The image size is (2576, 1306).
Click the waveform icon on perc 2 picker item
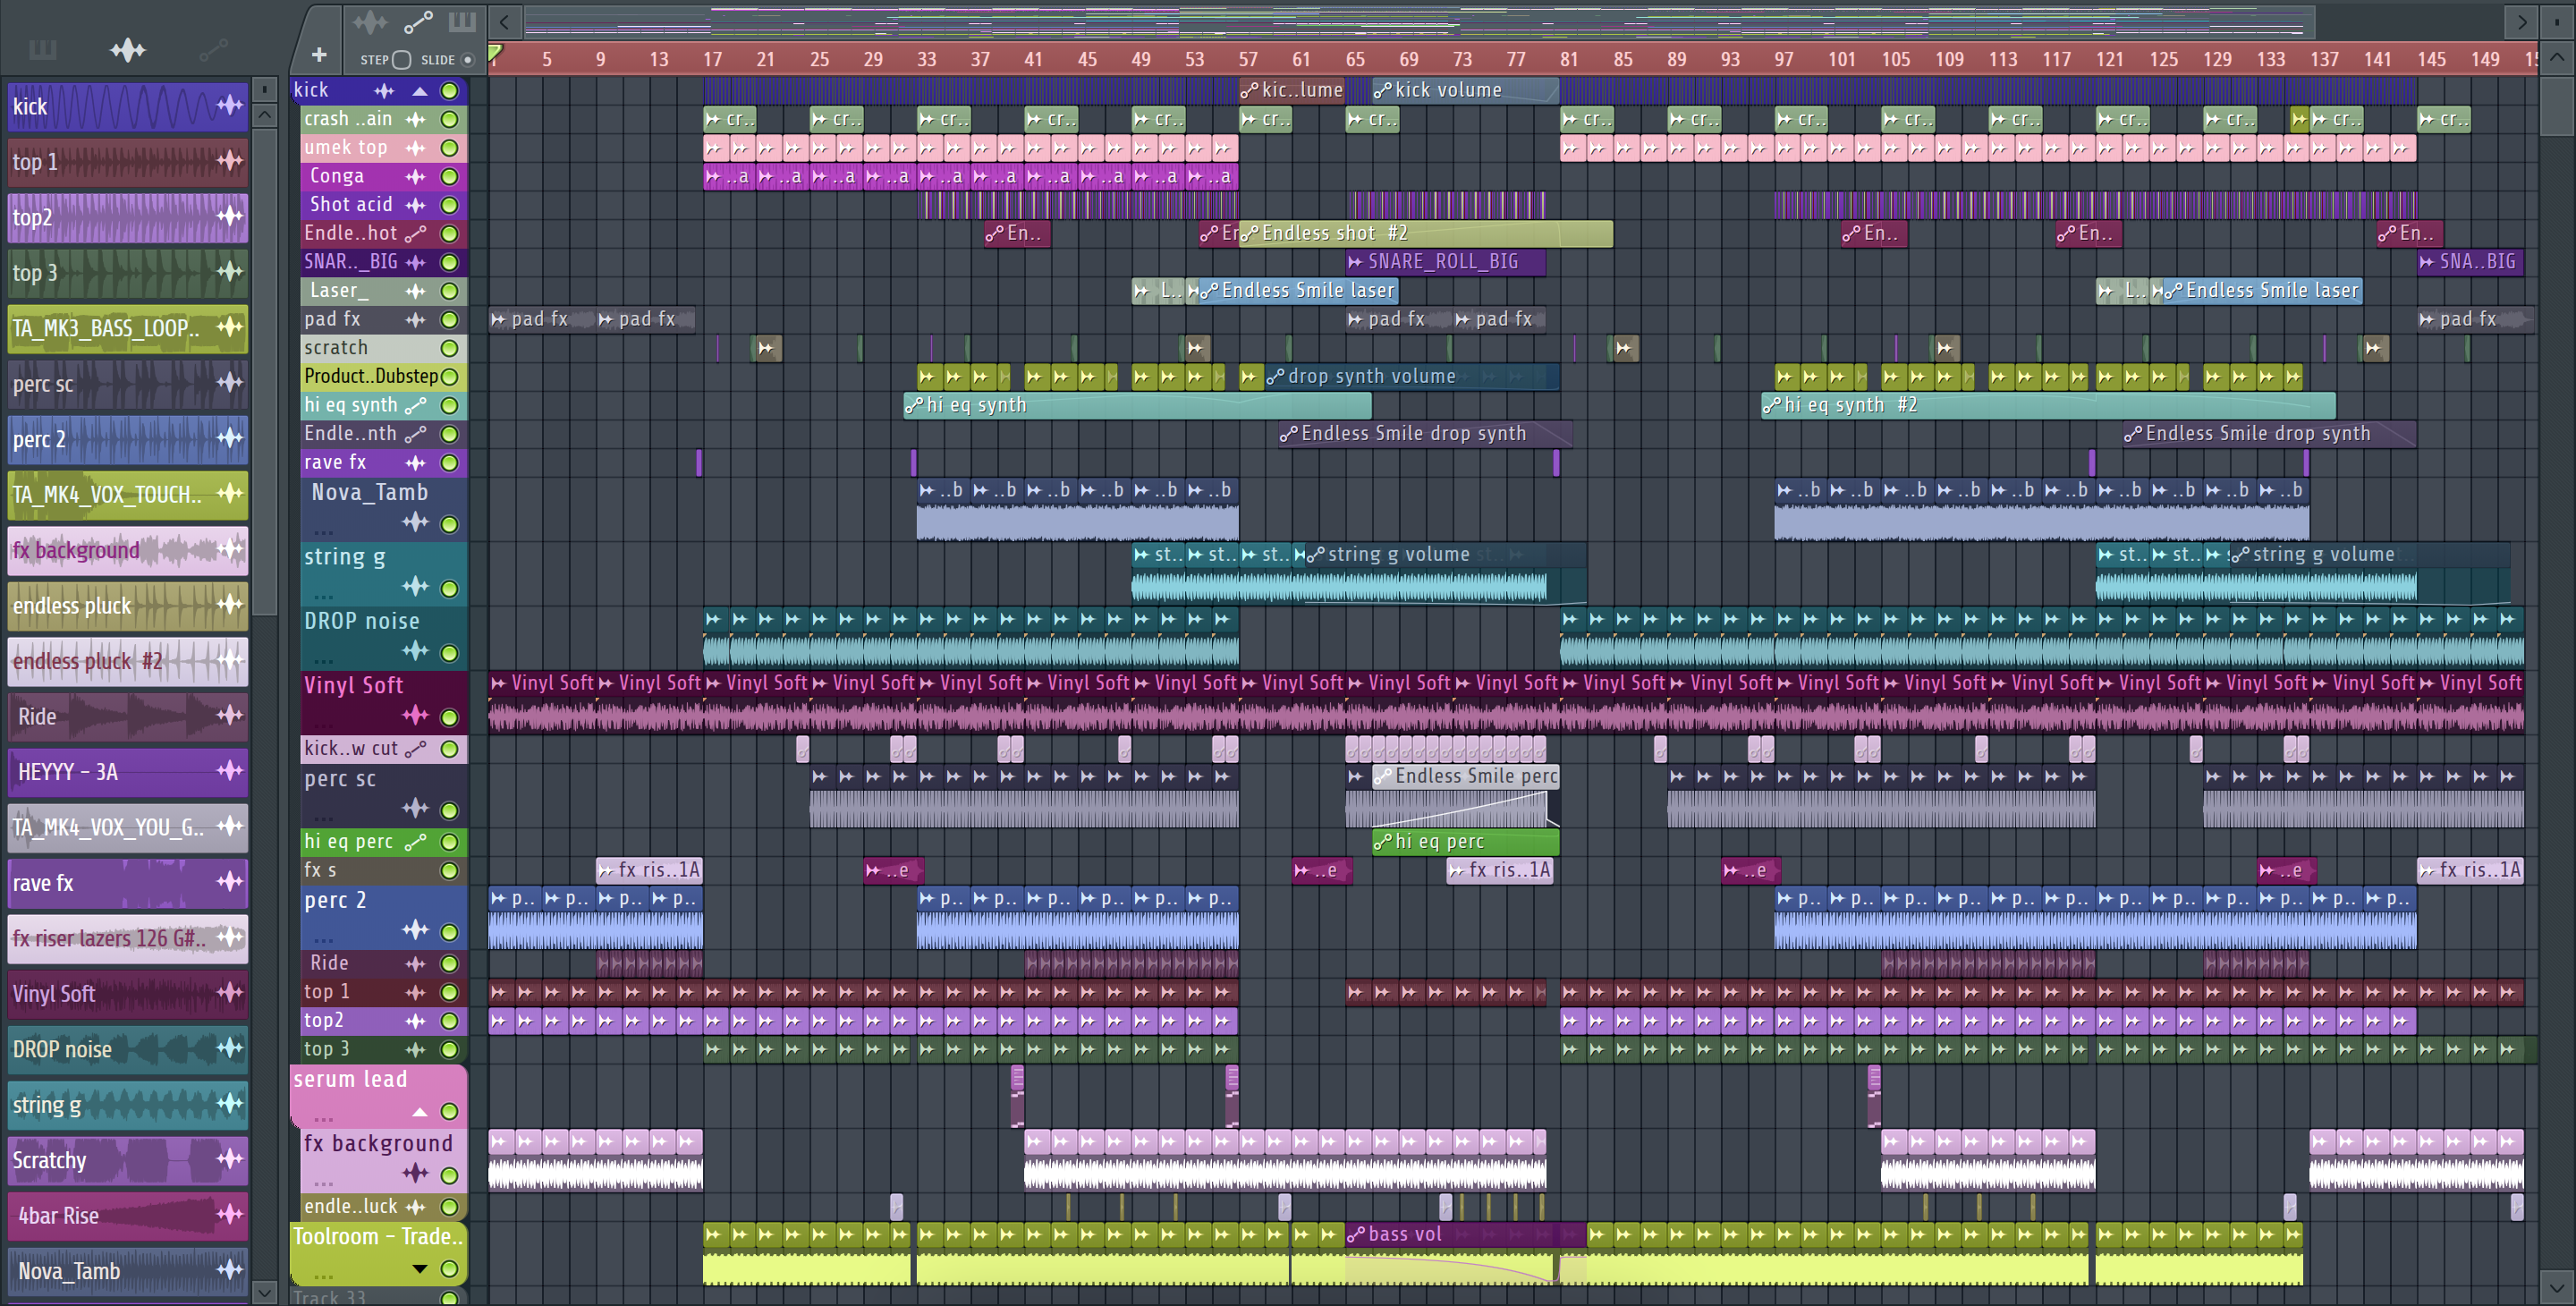[x=230, y=437]
